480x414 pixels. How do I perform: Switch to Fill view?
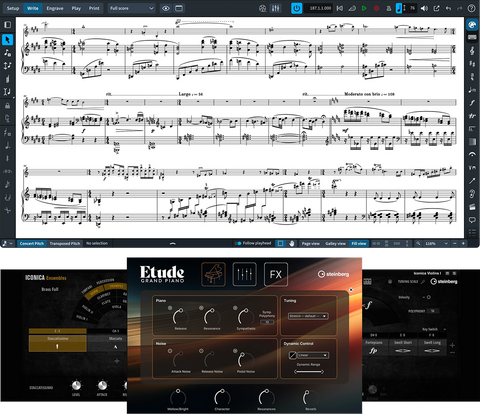point(359,244)
